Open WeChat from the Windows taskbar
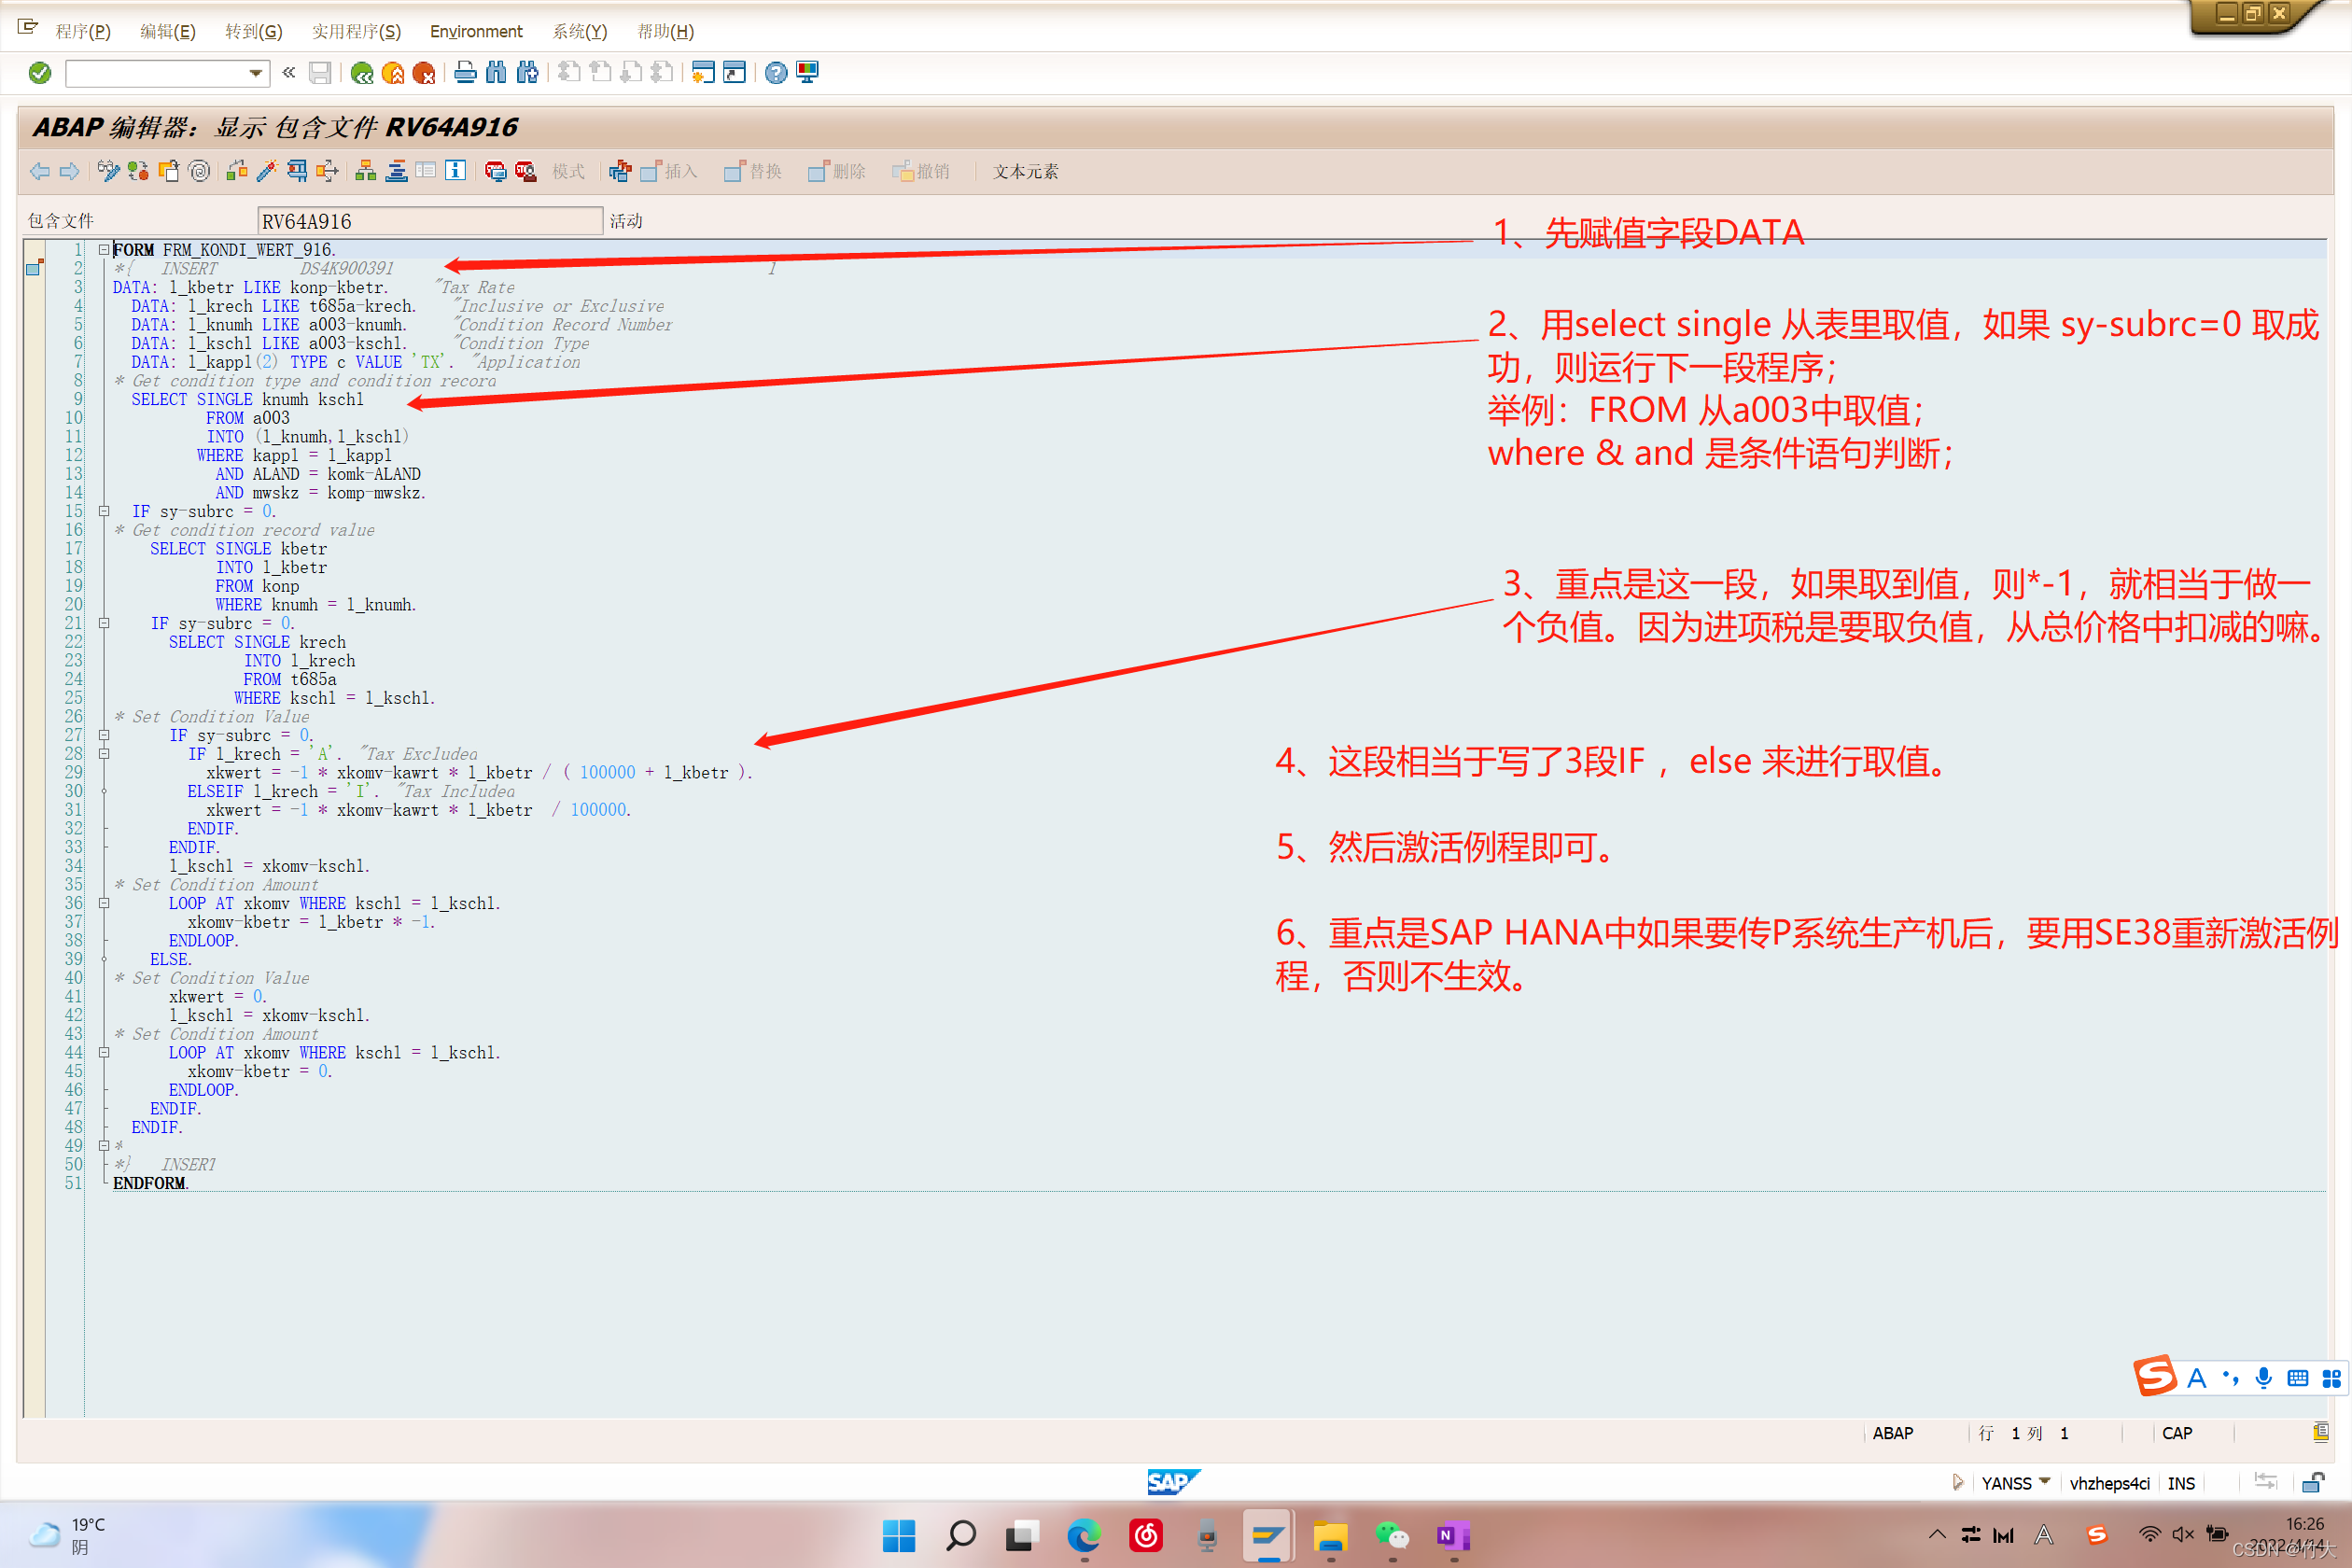Viewport: 2352px width, 1568px height. click(1391, 1535)
